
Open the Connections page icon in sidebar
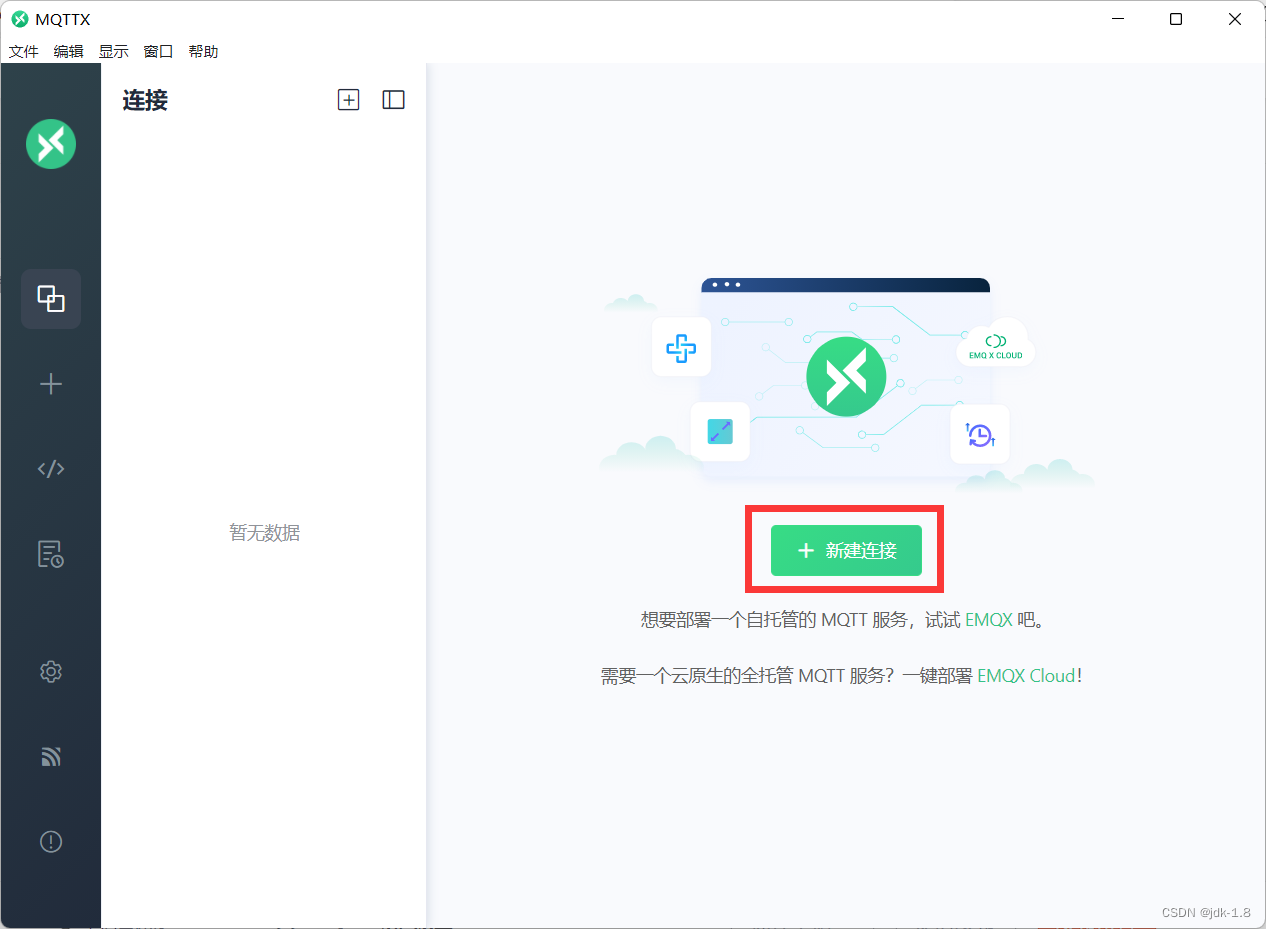click(x=51, y=299)
